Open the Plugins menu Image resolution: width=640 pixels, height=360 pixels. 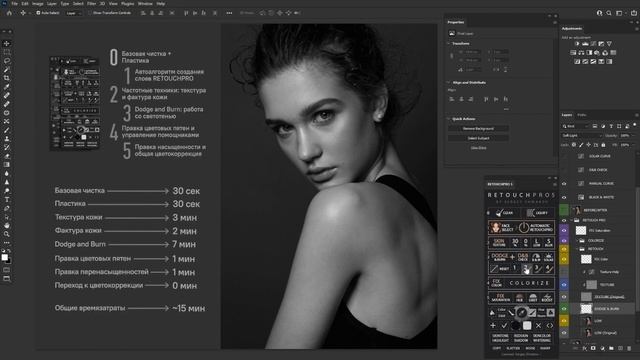pos(127,4)
